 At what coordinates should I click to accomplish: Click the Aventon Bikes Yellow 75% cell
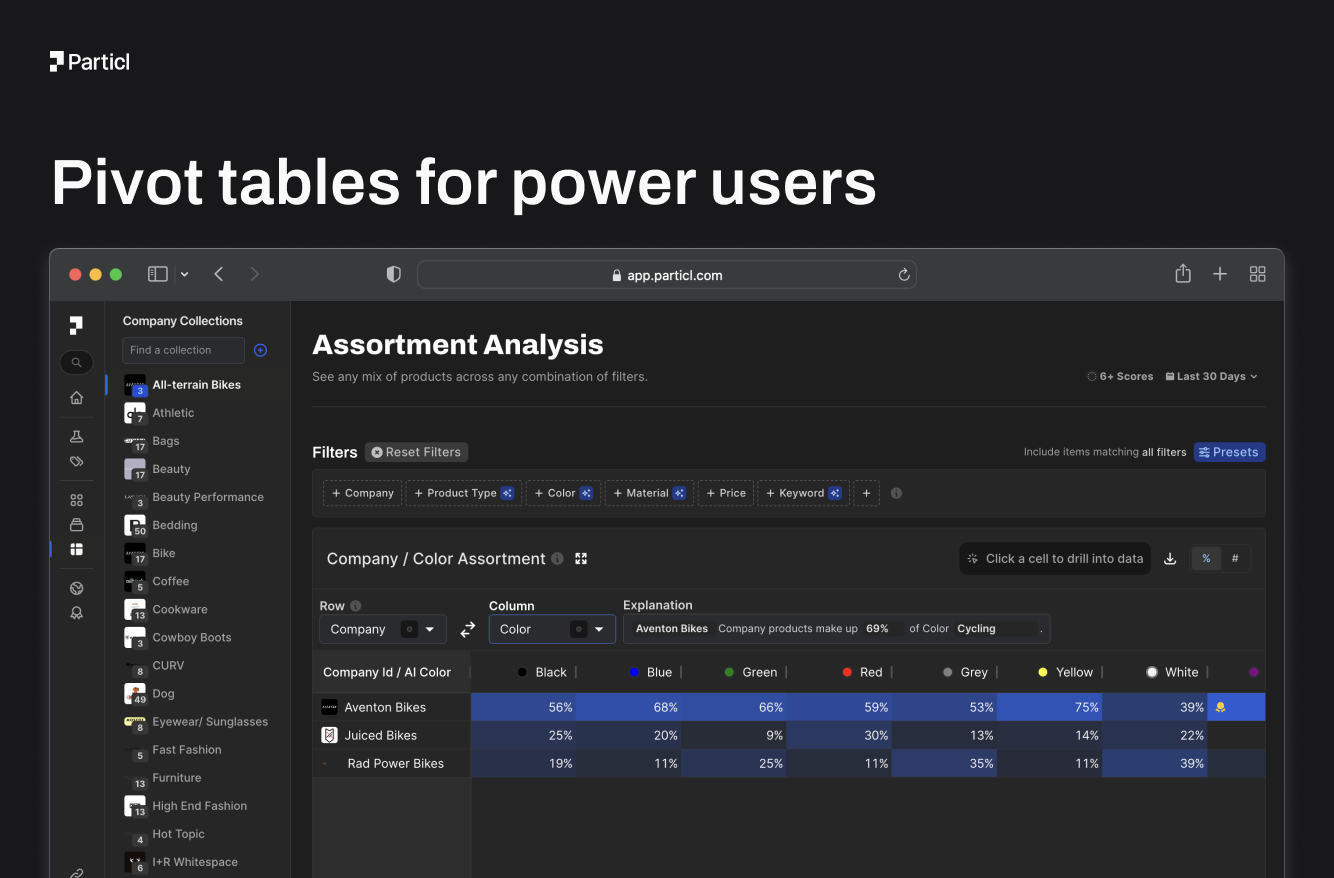click(x=1050, y=707)
